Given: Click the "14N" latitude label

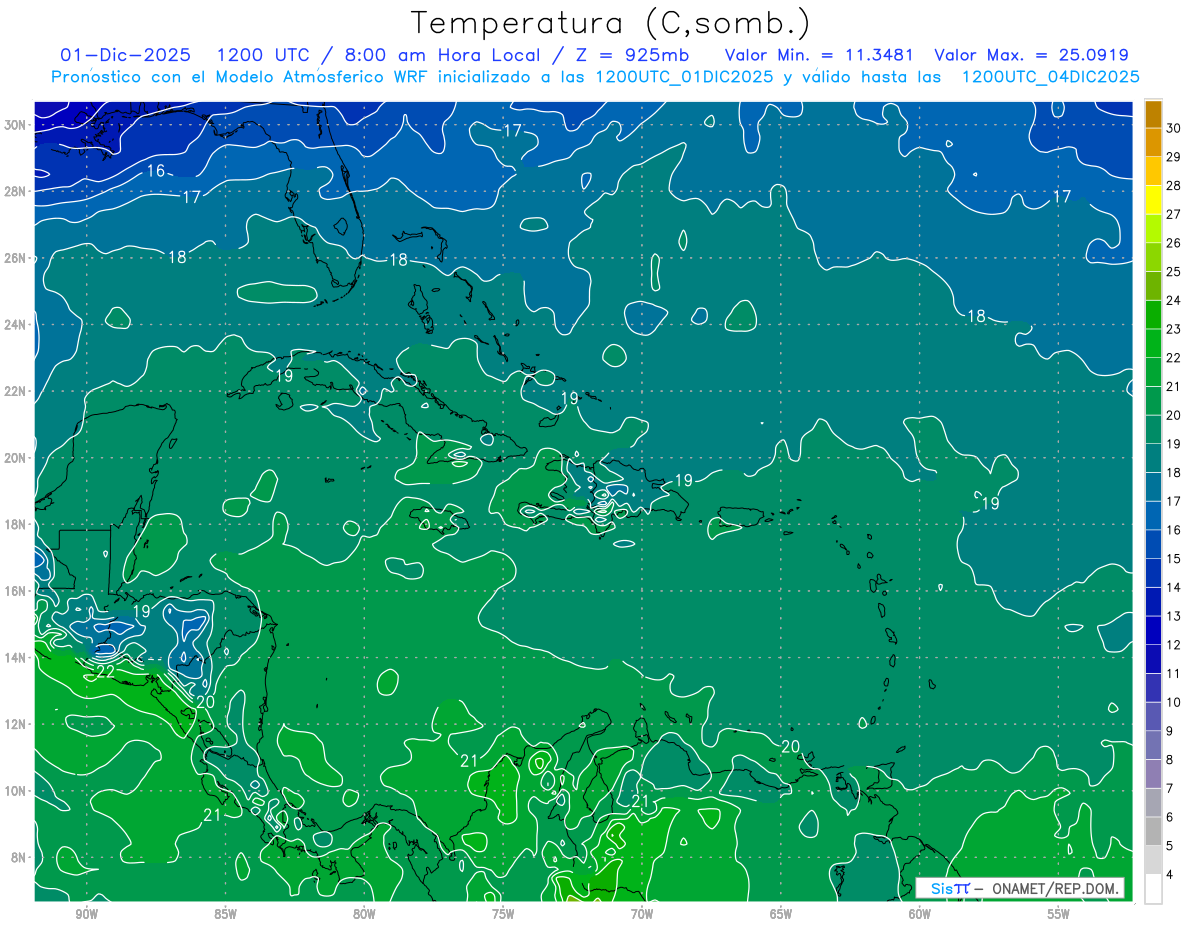Looking at the screenshot, I should click(15, 658).
